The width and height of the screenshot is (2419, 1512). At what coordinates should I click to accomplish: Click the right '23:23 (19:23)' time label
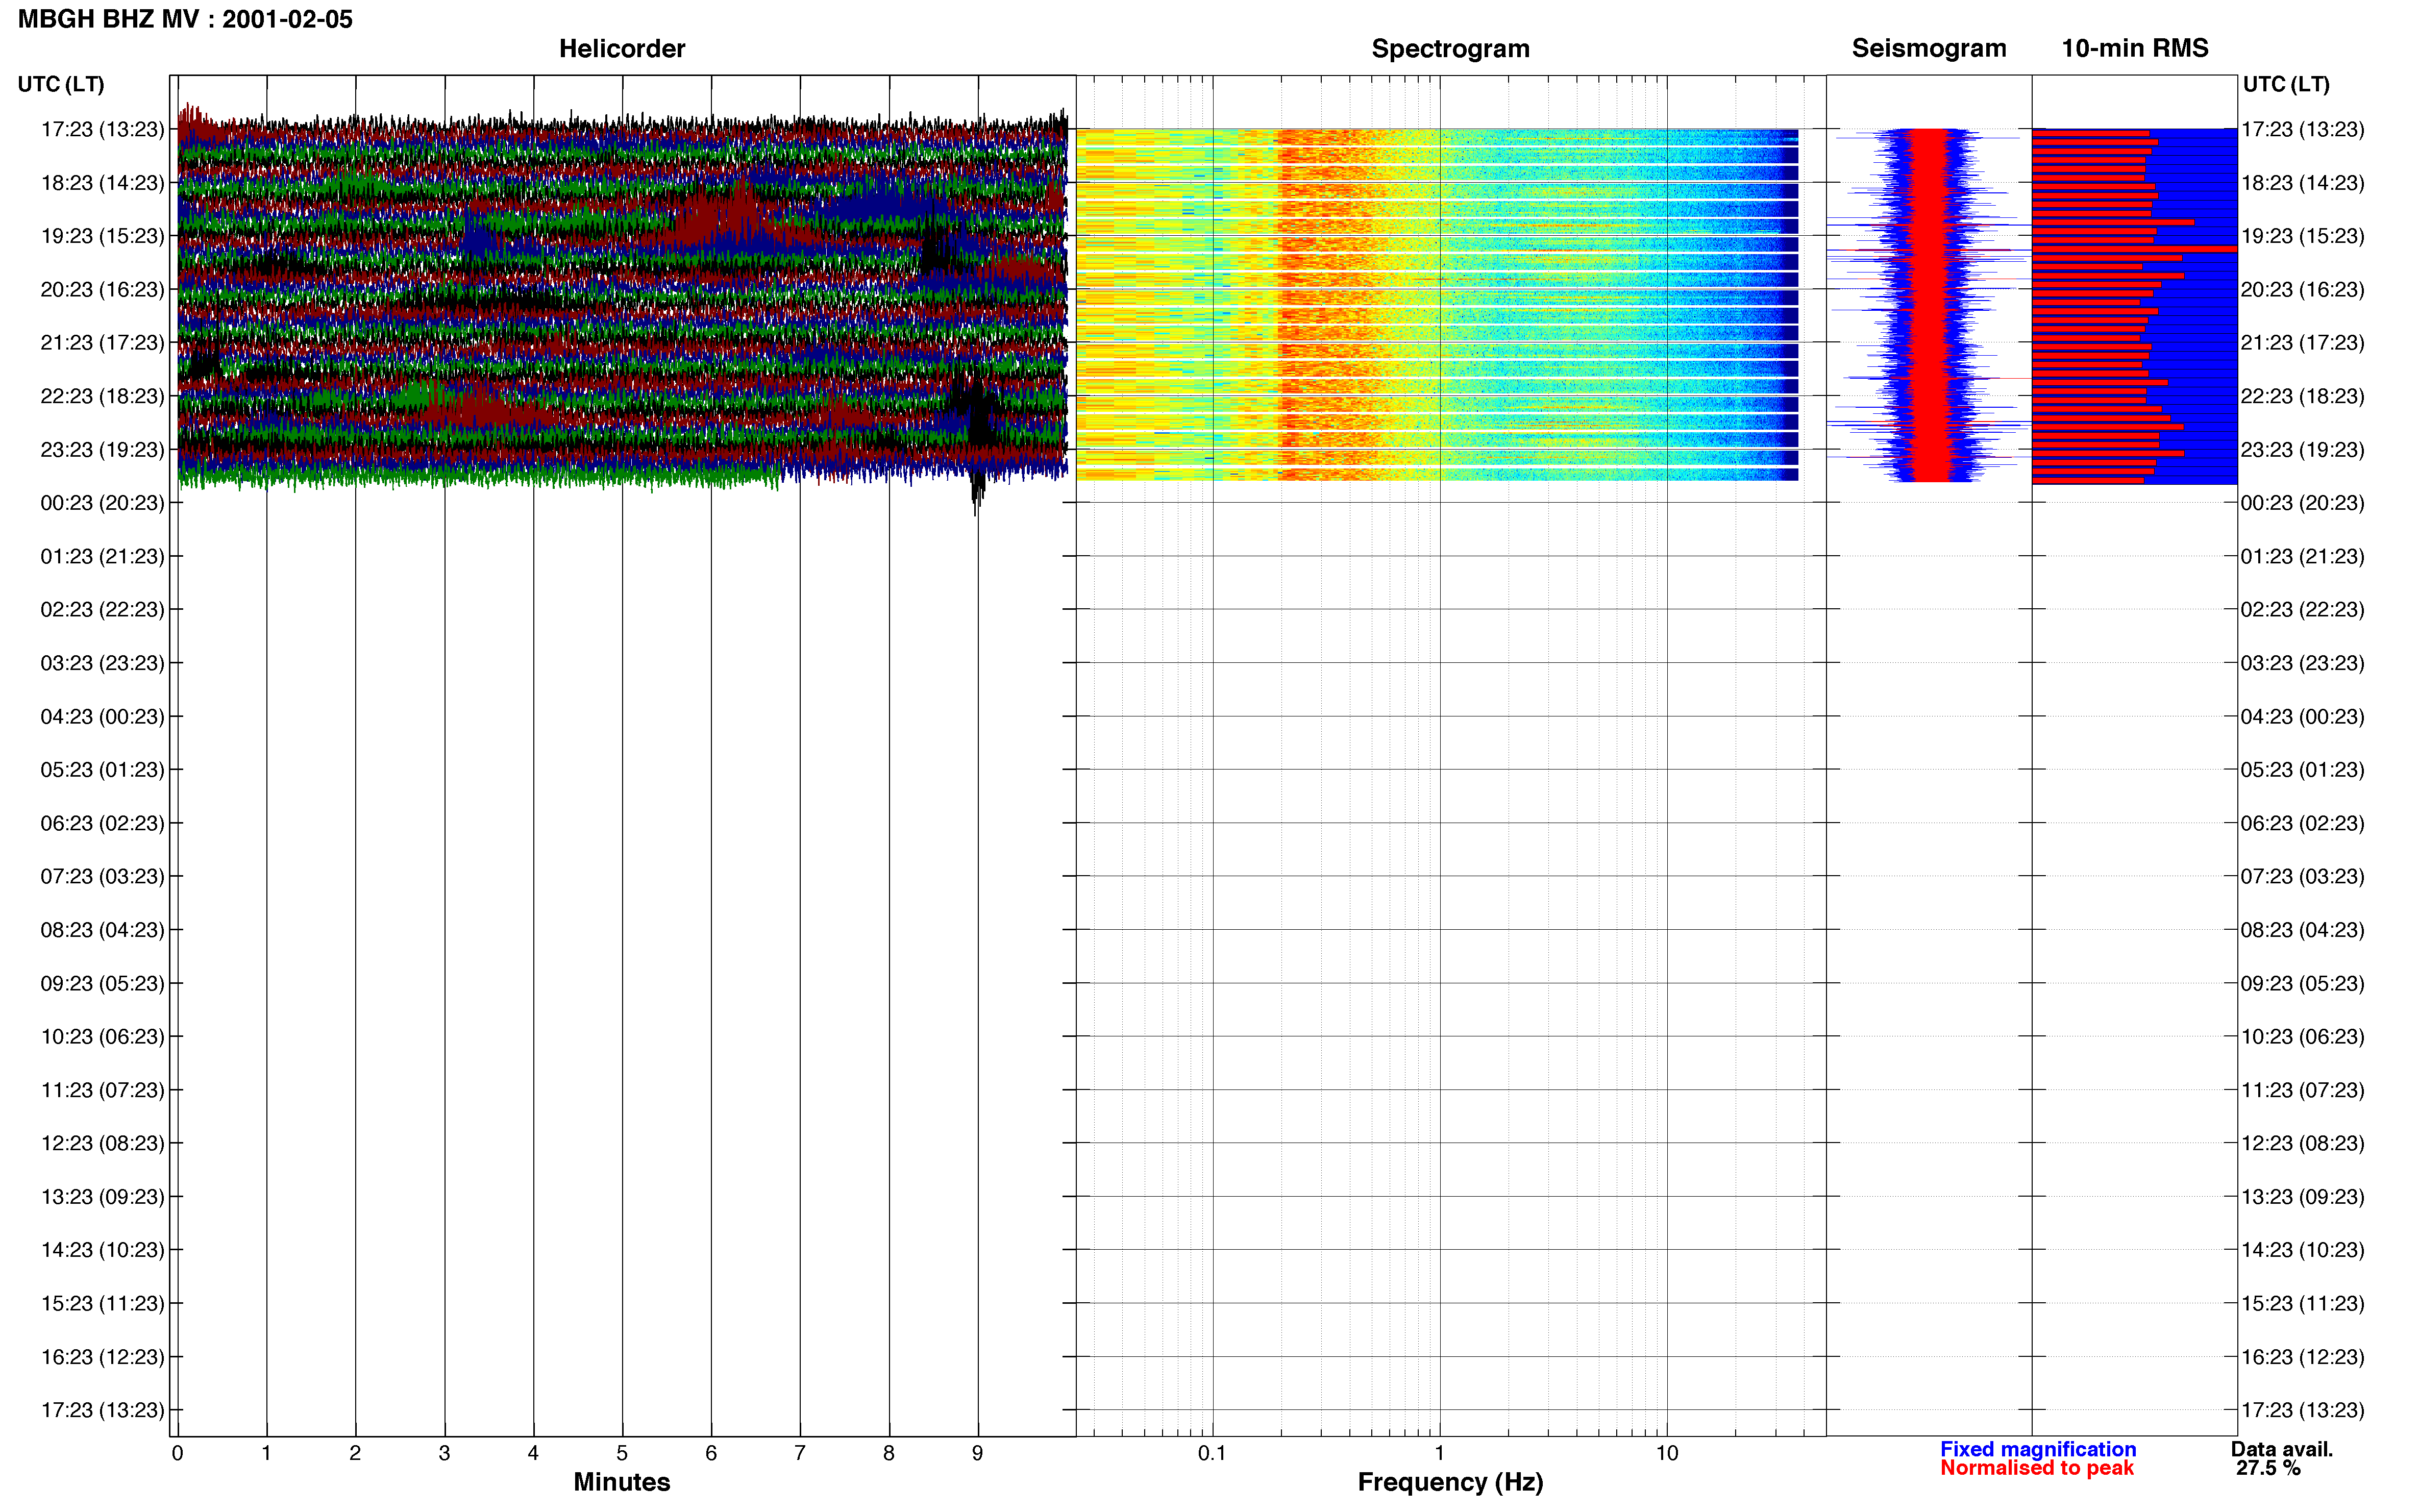[2302, 449]
